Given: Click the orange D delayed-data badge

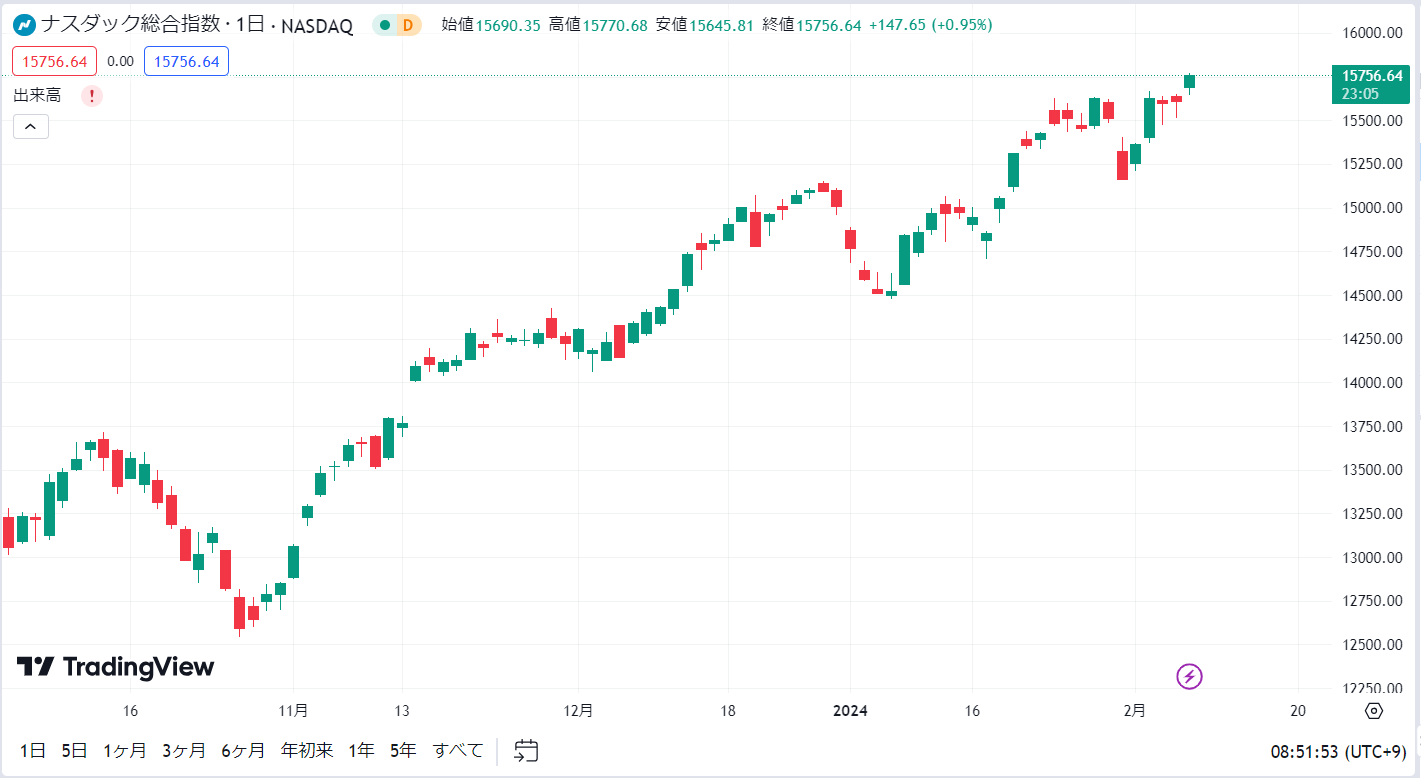Looking at the screenshot, I should pyautogui.click(x=408, y=25).
